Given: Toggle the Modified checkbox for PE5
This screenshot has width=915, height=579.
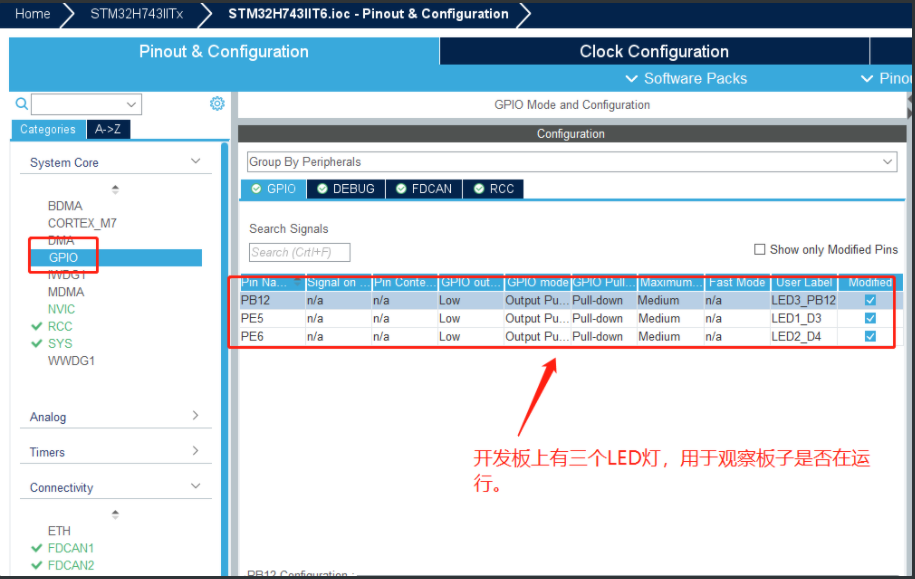Looking at the screenshot, I should [870, 318].
